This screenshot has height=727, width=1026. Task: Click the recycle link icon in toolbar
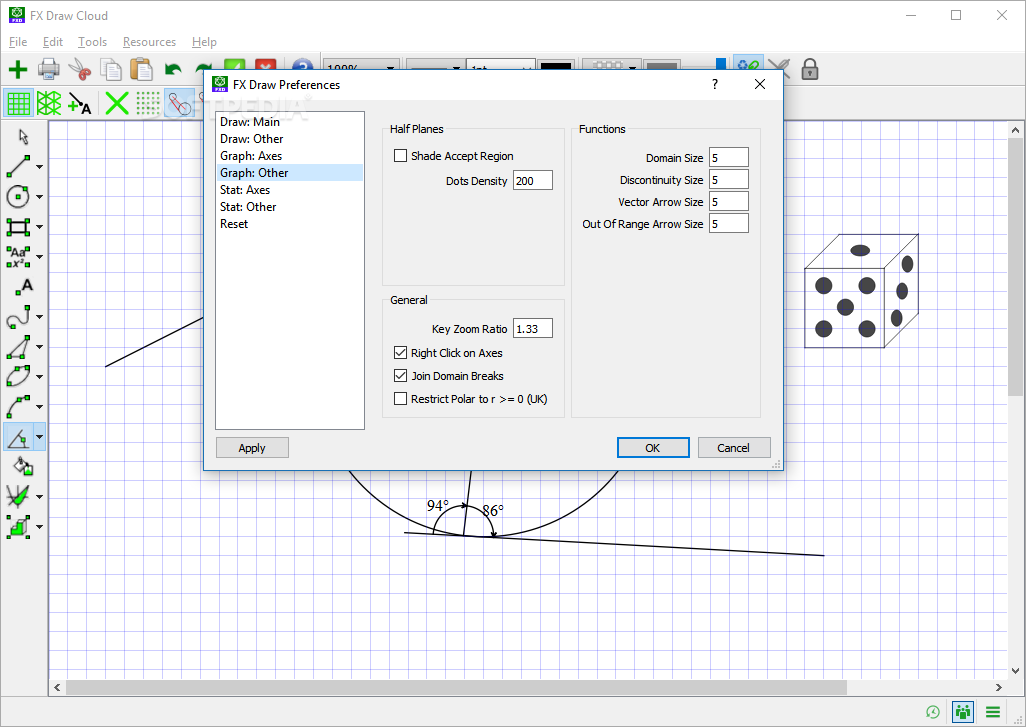point(748,67)
